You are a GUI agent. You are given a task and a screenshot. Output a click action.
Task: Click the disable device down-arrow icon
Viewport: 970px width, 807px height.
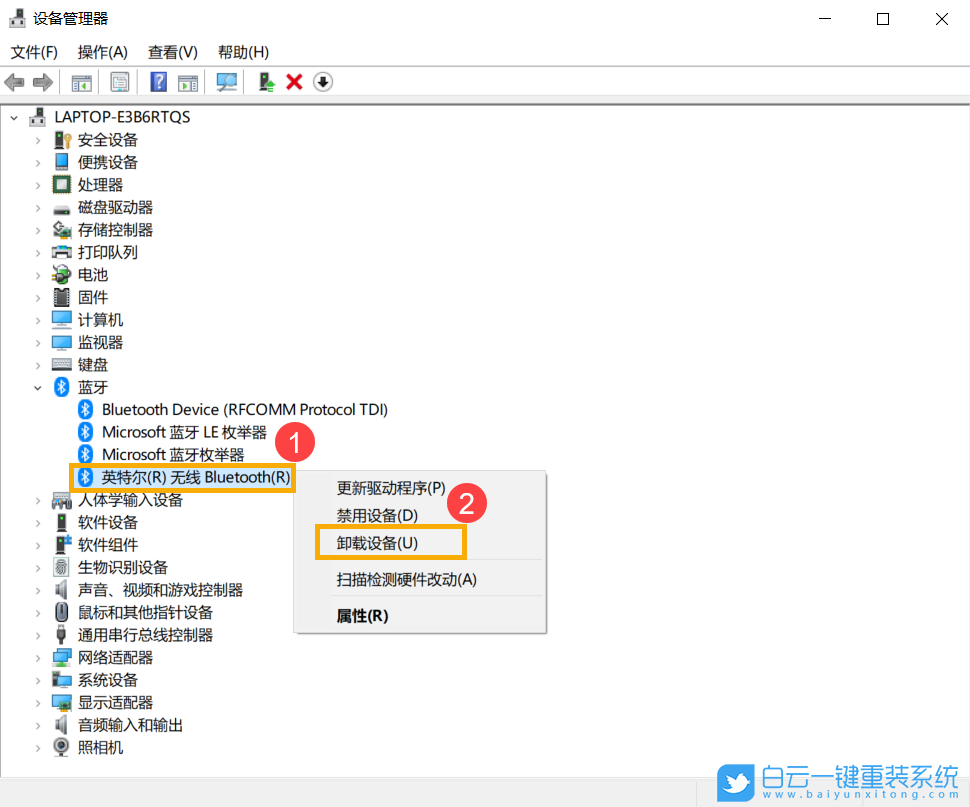322,81
